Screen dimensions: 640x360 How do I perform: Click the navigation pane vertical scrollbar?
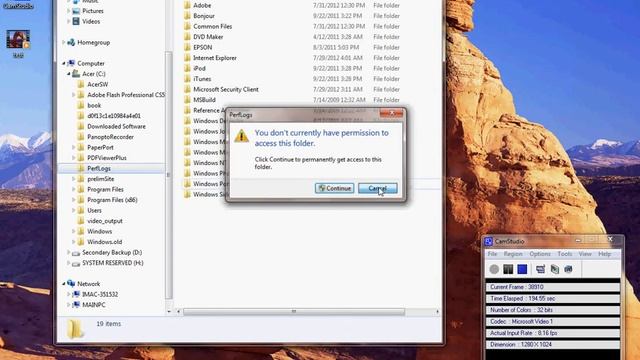(168, 175)
